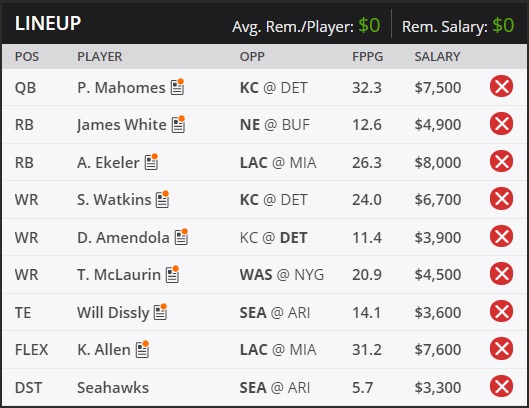Select the FPPG column header
Image resolution: width=529 pixels, height=408 pixels.
[x=367, y=56]
